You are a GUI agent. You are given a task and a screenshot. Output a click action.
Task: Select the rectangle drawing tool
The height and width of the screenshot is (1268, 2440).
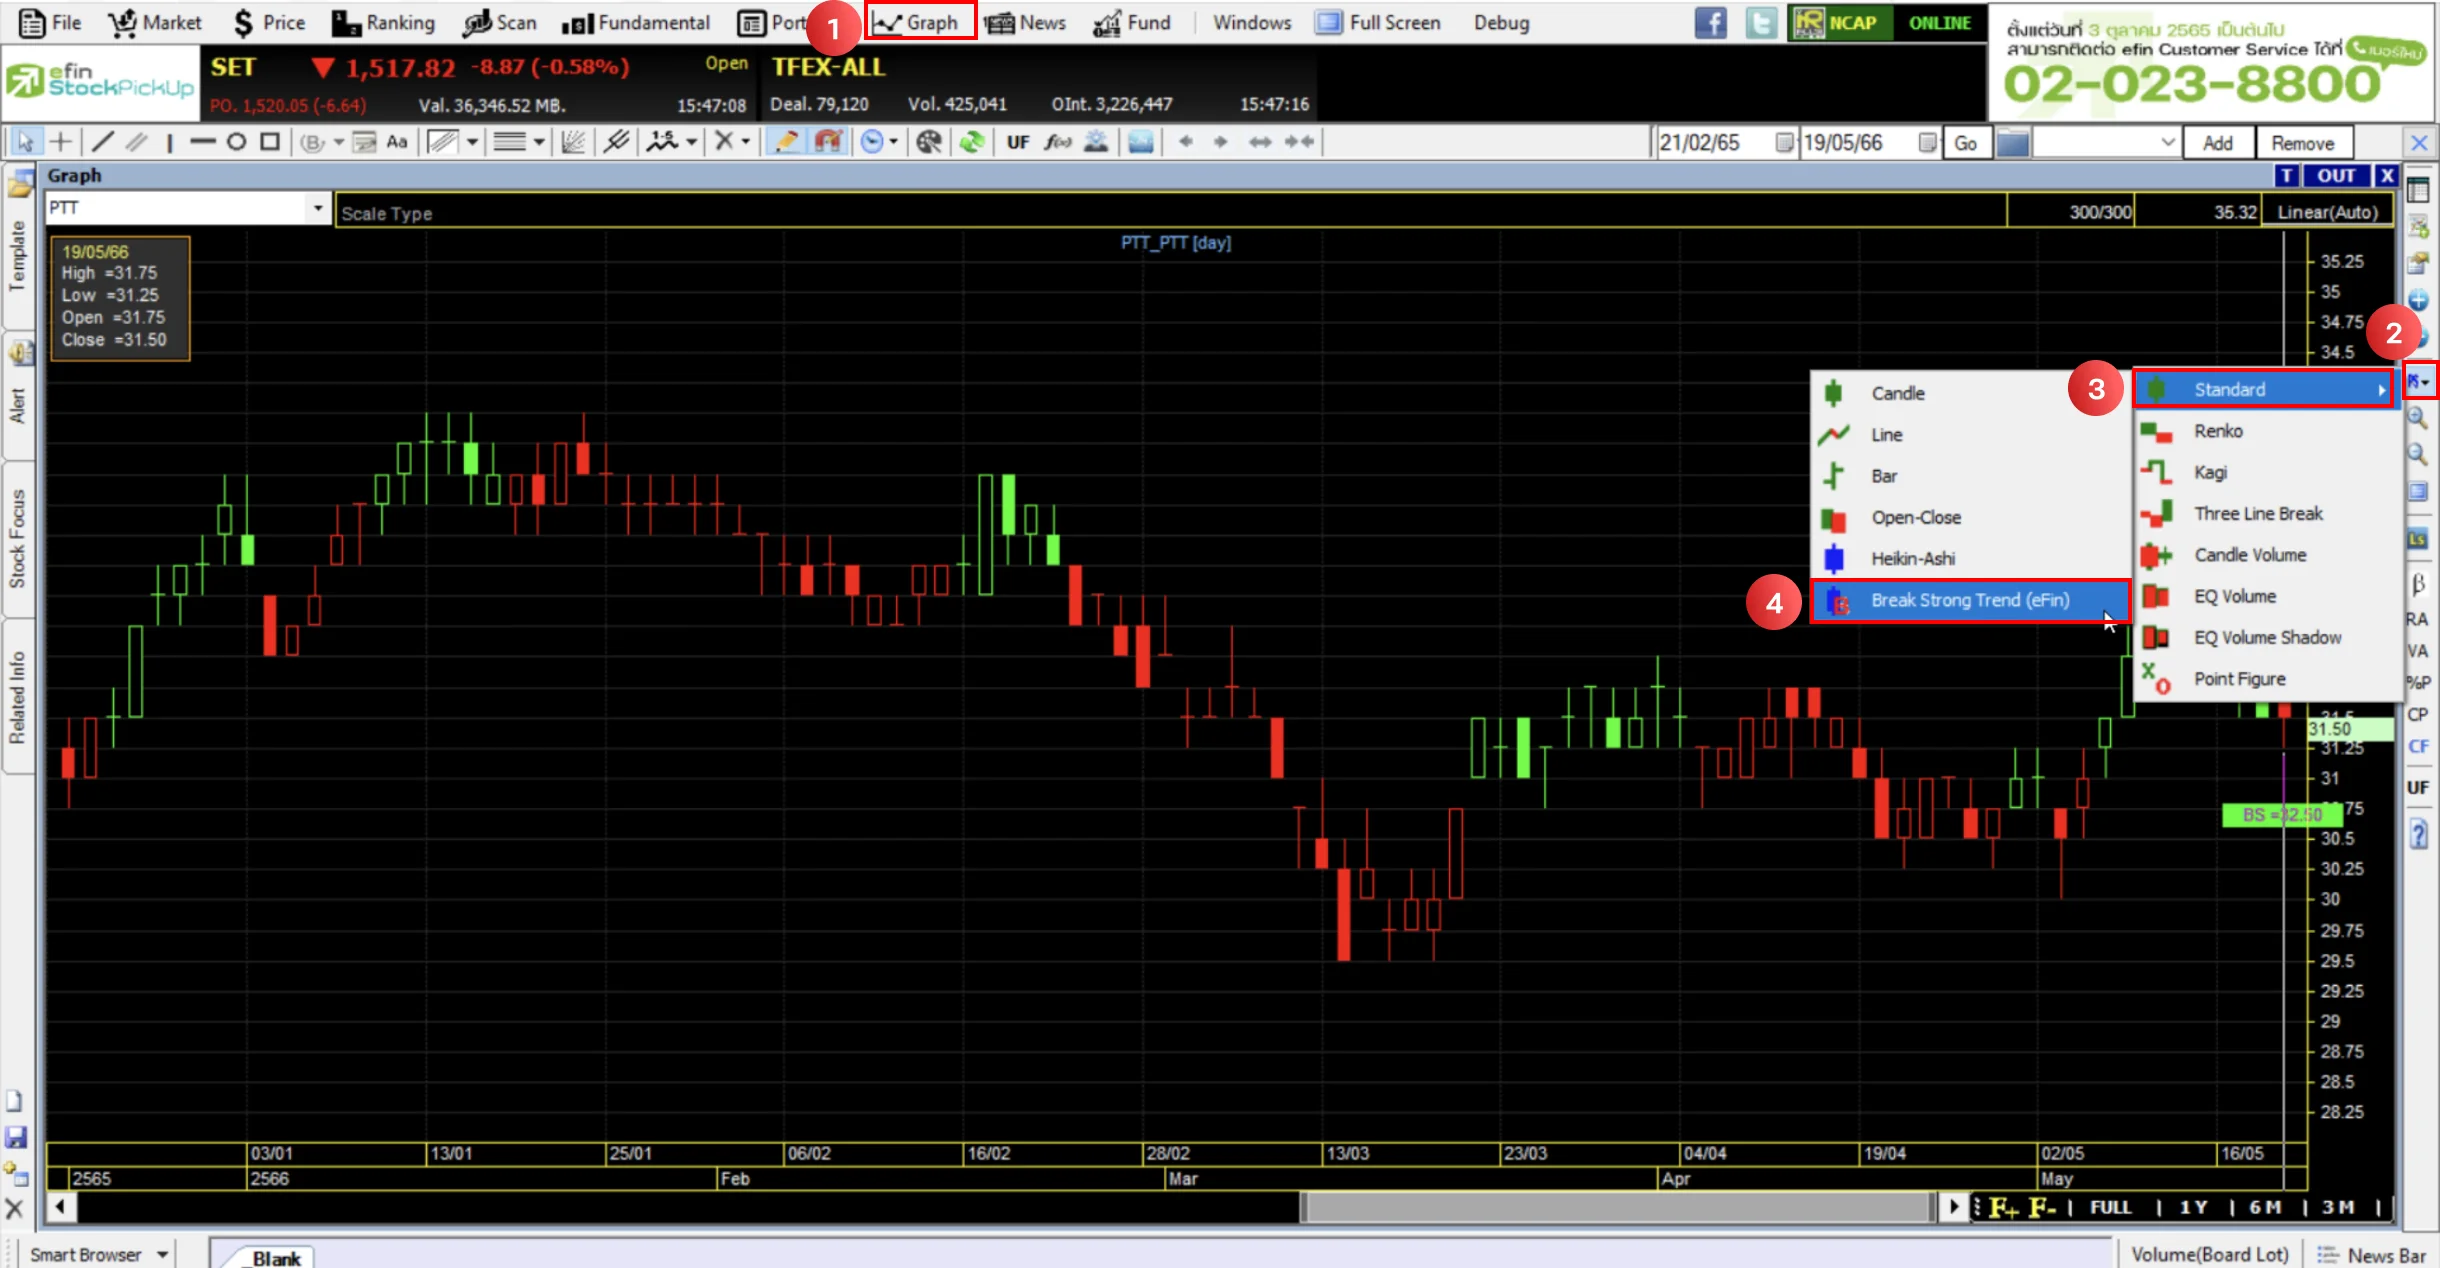tap(270, 142)
